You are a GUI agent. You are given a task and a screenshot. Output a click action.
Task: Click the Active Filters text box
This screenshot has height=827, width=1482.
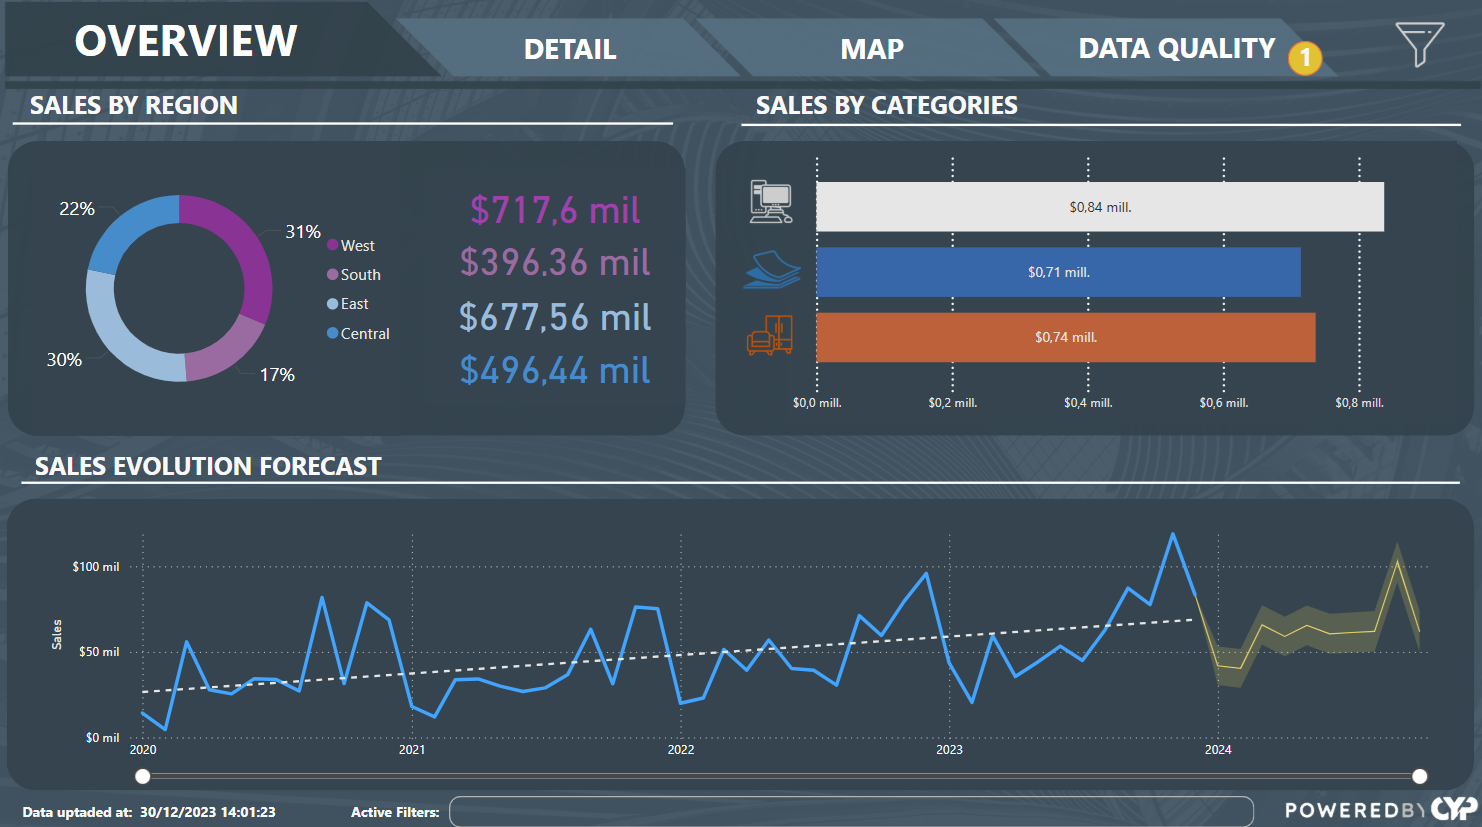point(850,811)
